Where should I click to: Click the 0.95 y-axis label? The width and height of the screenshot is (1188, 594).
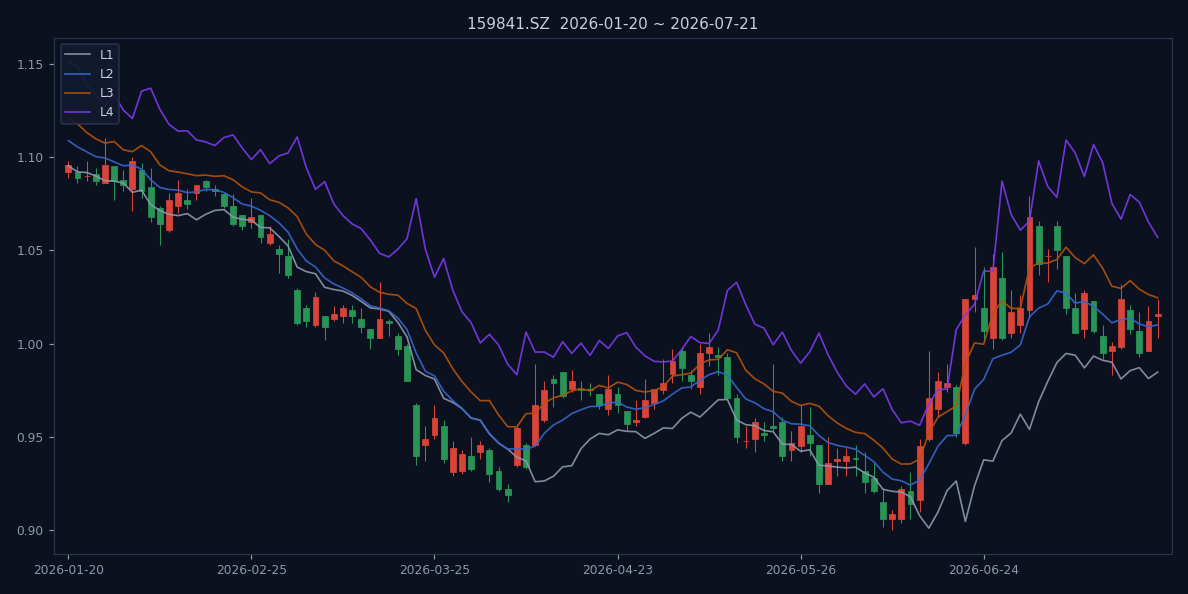pos(30,437)
